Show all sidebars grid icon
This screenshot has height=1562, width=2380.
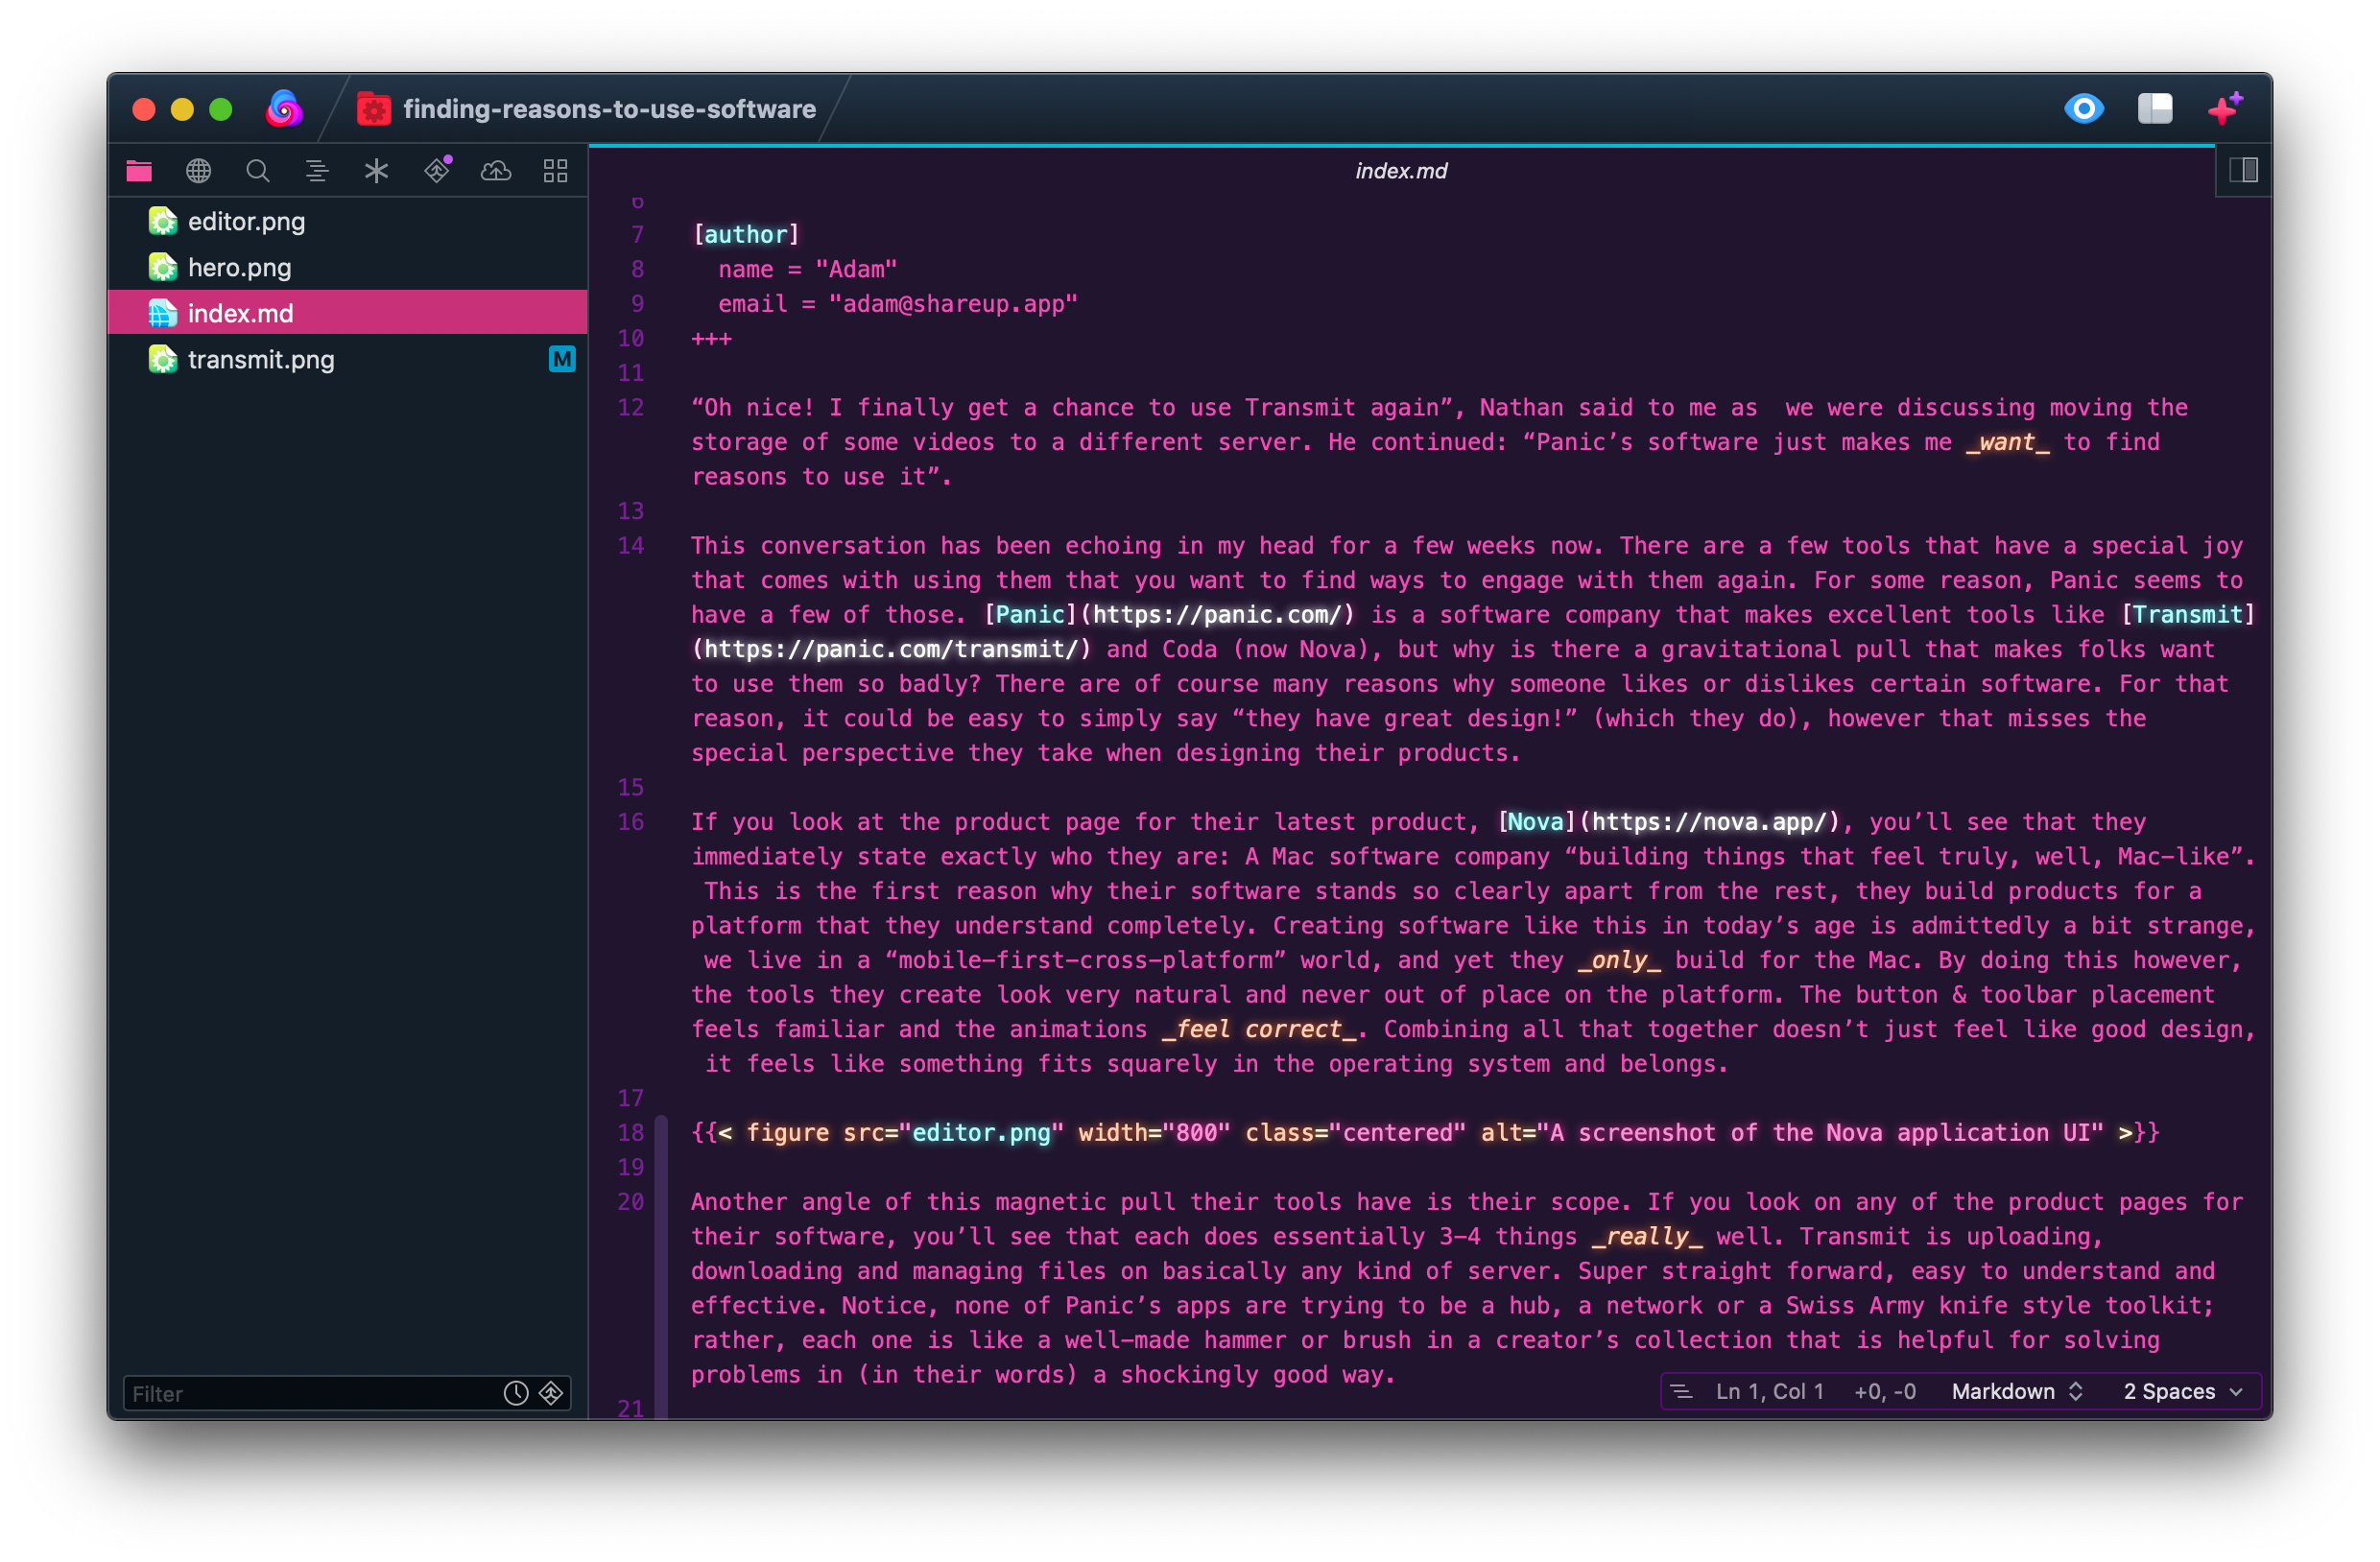point(555,171)
